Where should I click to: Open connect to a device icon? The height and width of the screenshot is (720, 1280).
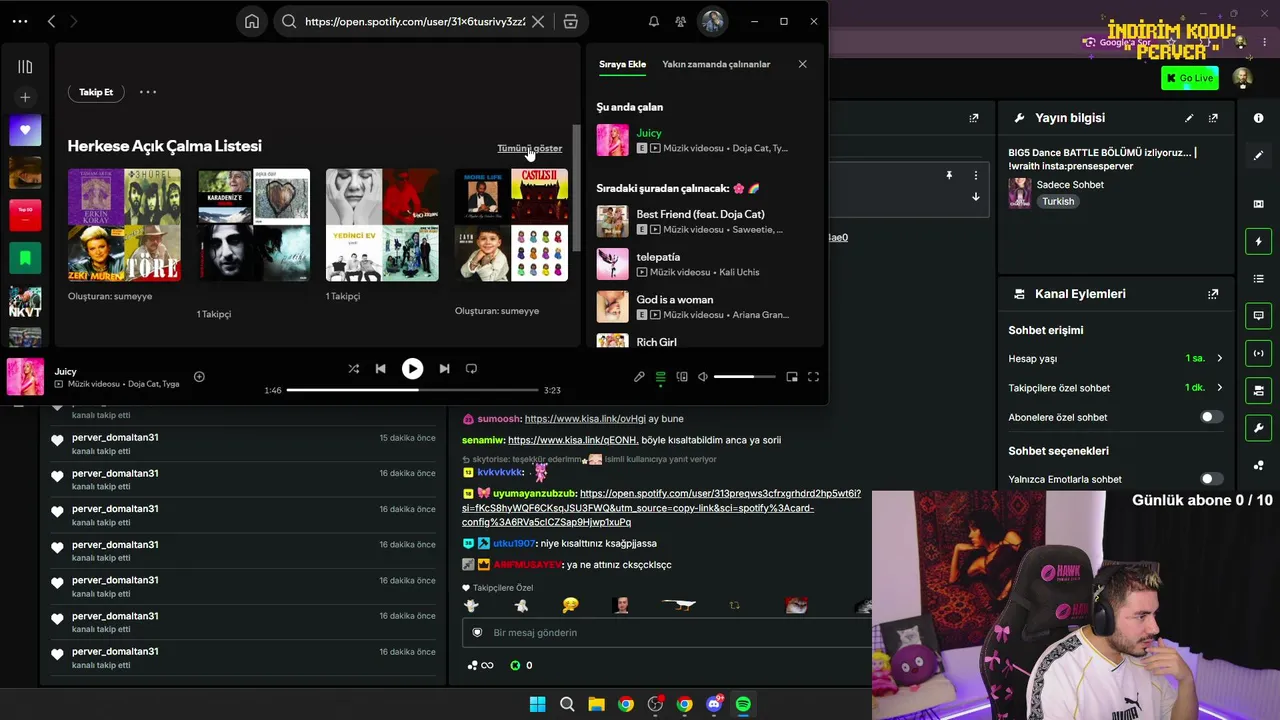tap(682, 377)
